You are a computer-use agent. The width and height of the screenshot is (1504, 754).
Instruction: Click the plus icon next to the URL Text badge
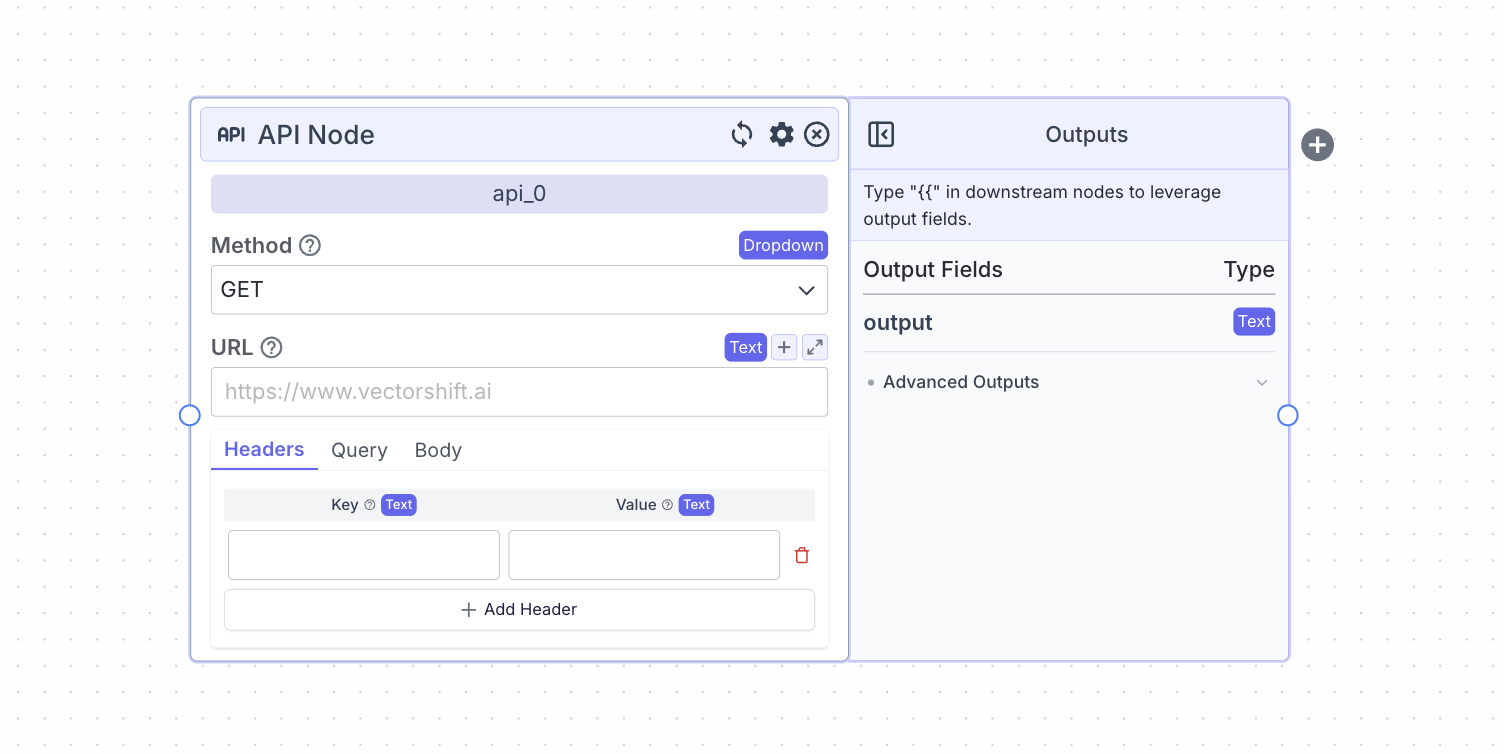[x=784, y=347]
